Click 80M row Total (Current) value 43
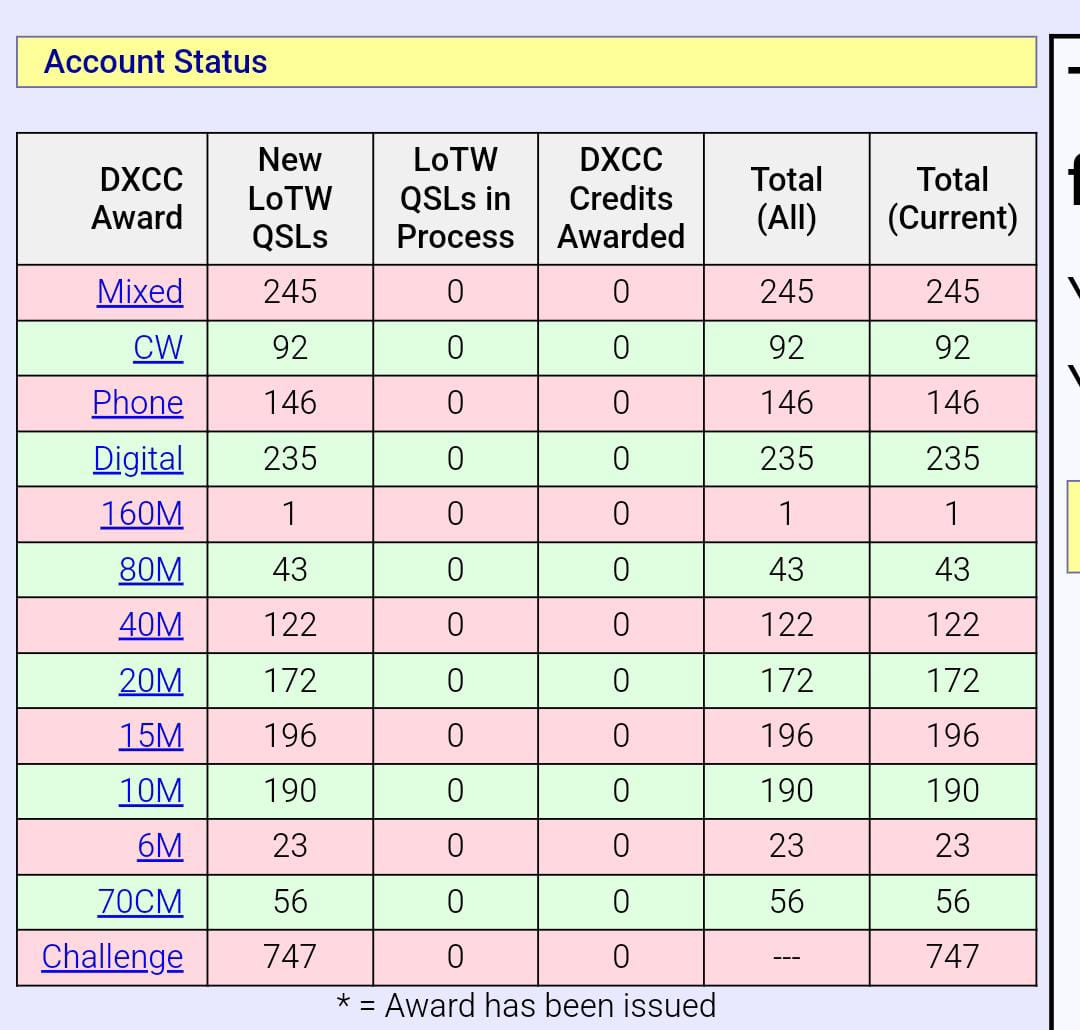This screenshot has height=1030, width=1080. (953, 570)
